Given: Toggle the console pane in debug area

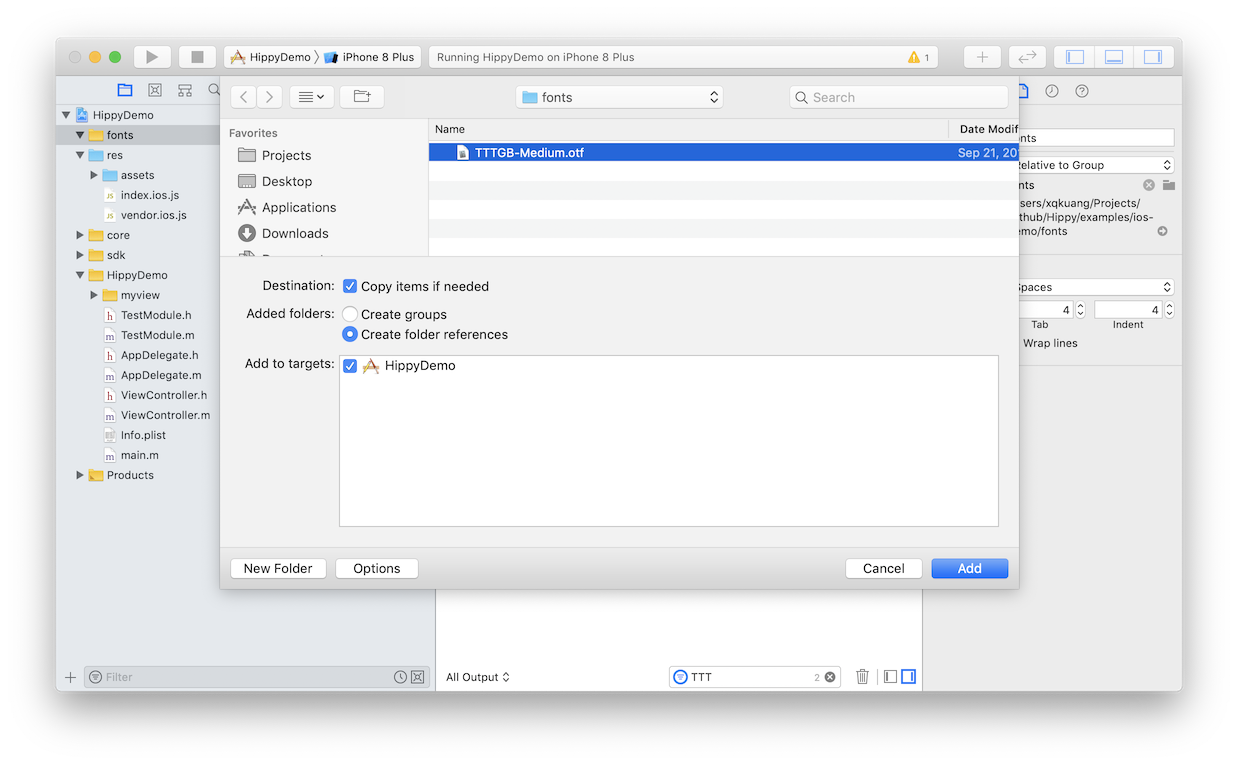Looking at the screenshot, I should click(x=908, y=677).
